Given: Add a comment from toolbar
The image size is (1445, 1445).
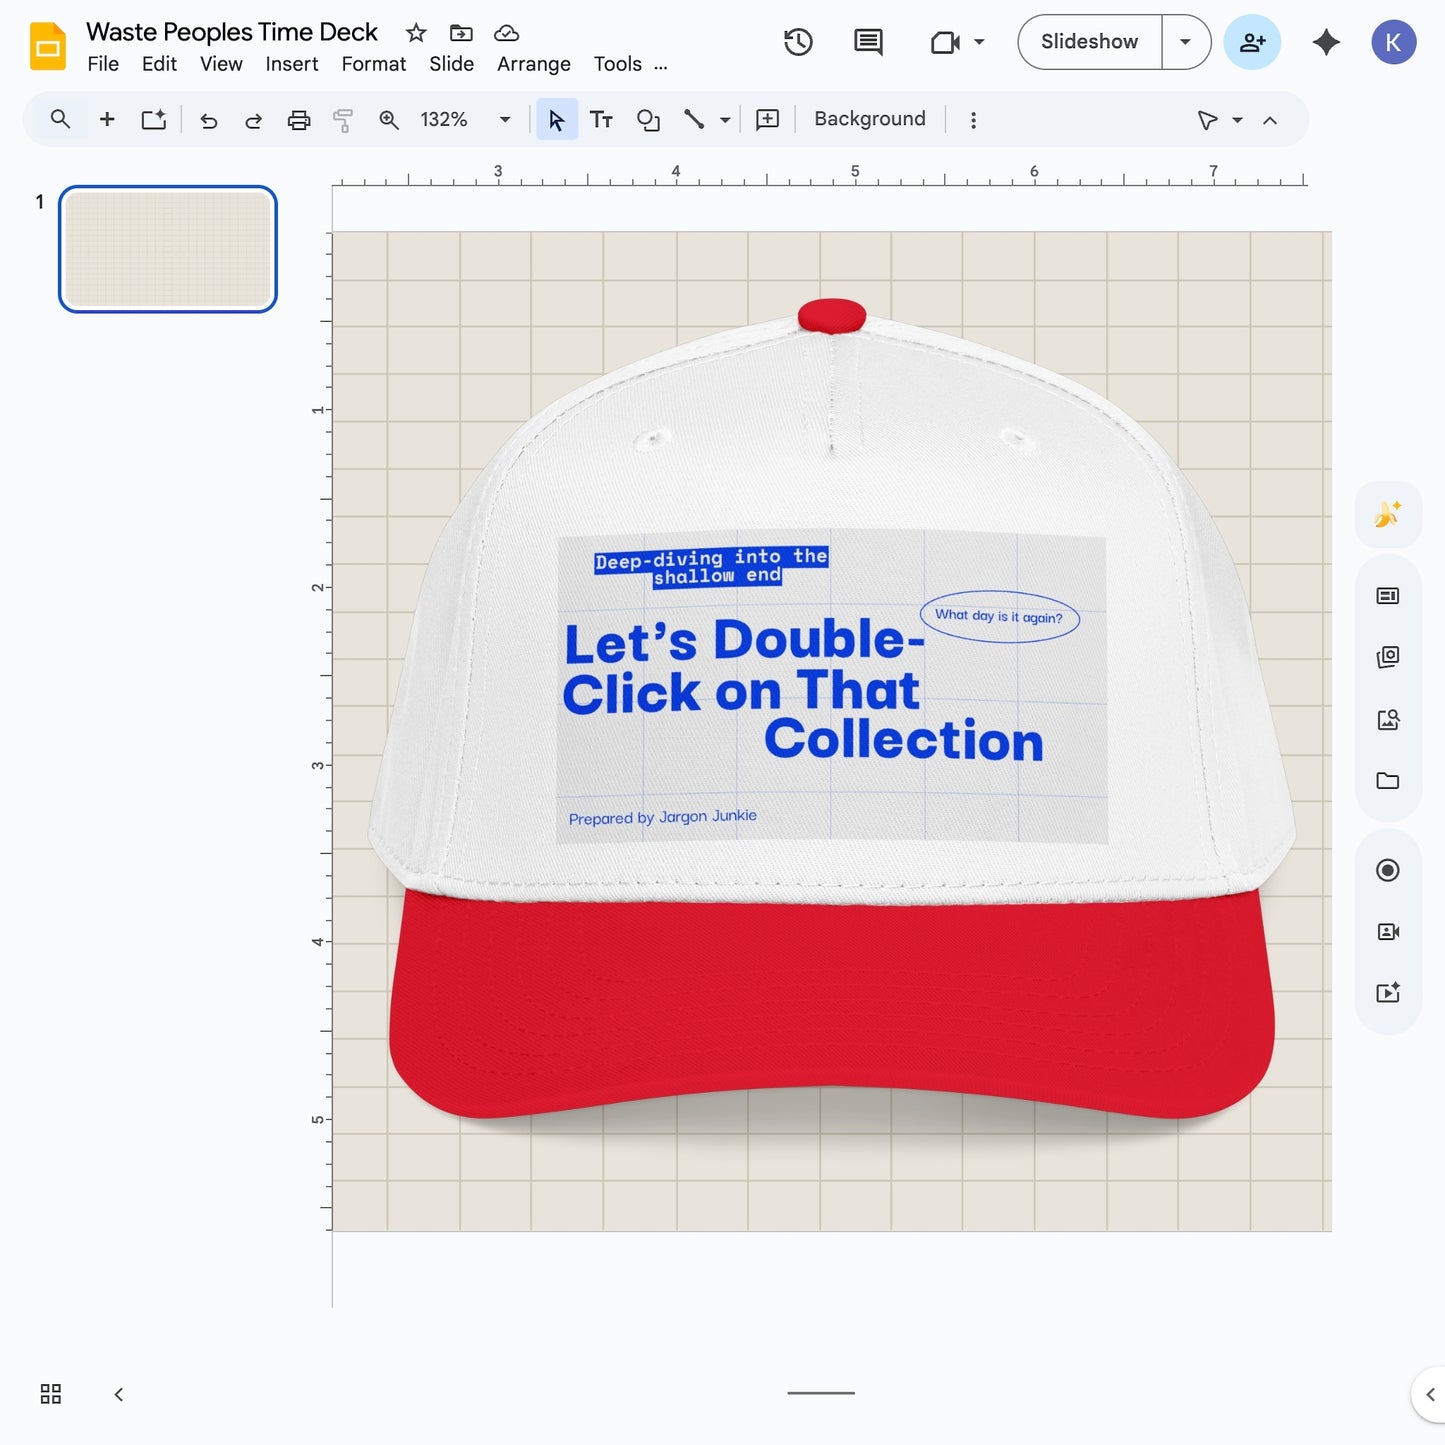Looking at the screenshot, I should click(x=768, y=120).
